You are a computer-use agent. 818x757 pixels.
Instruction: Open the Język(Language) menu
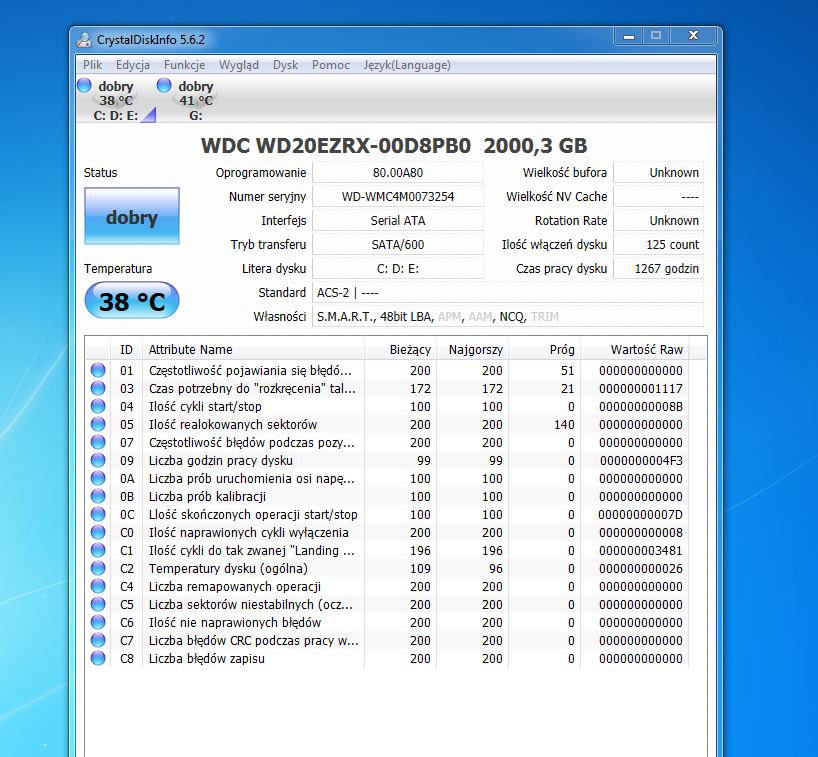[407, 65]
